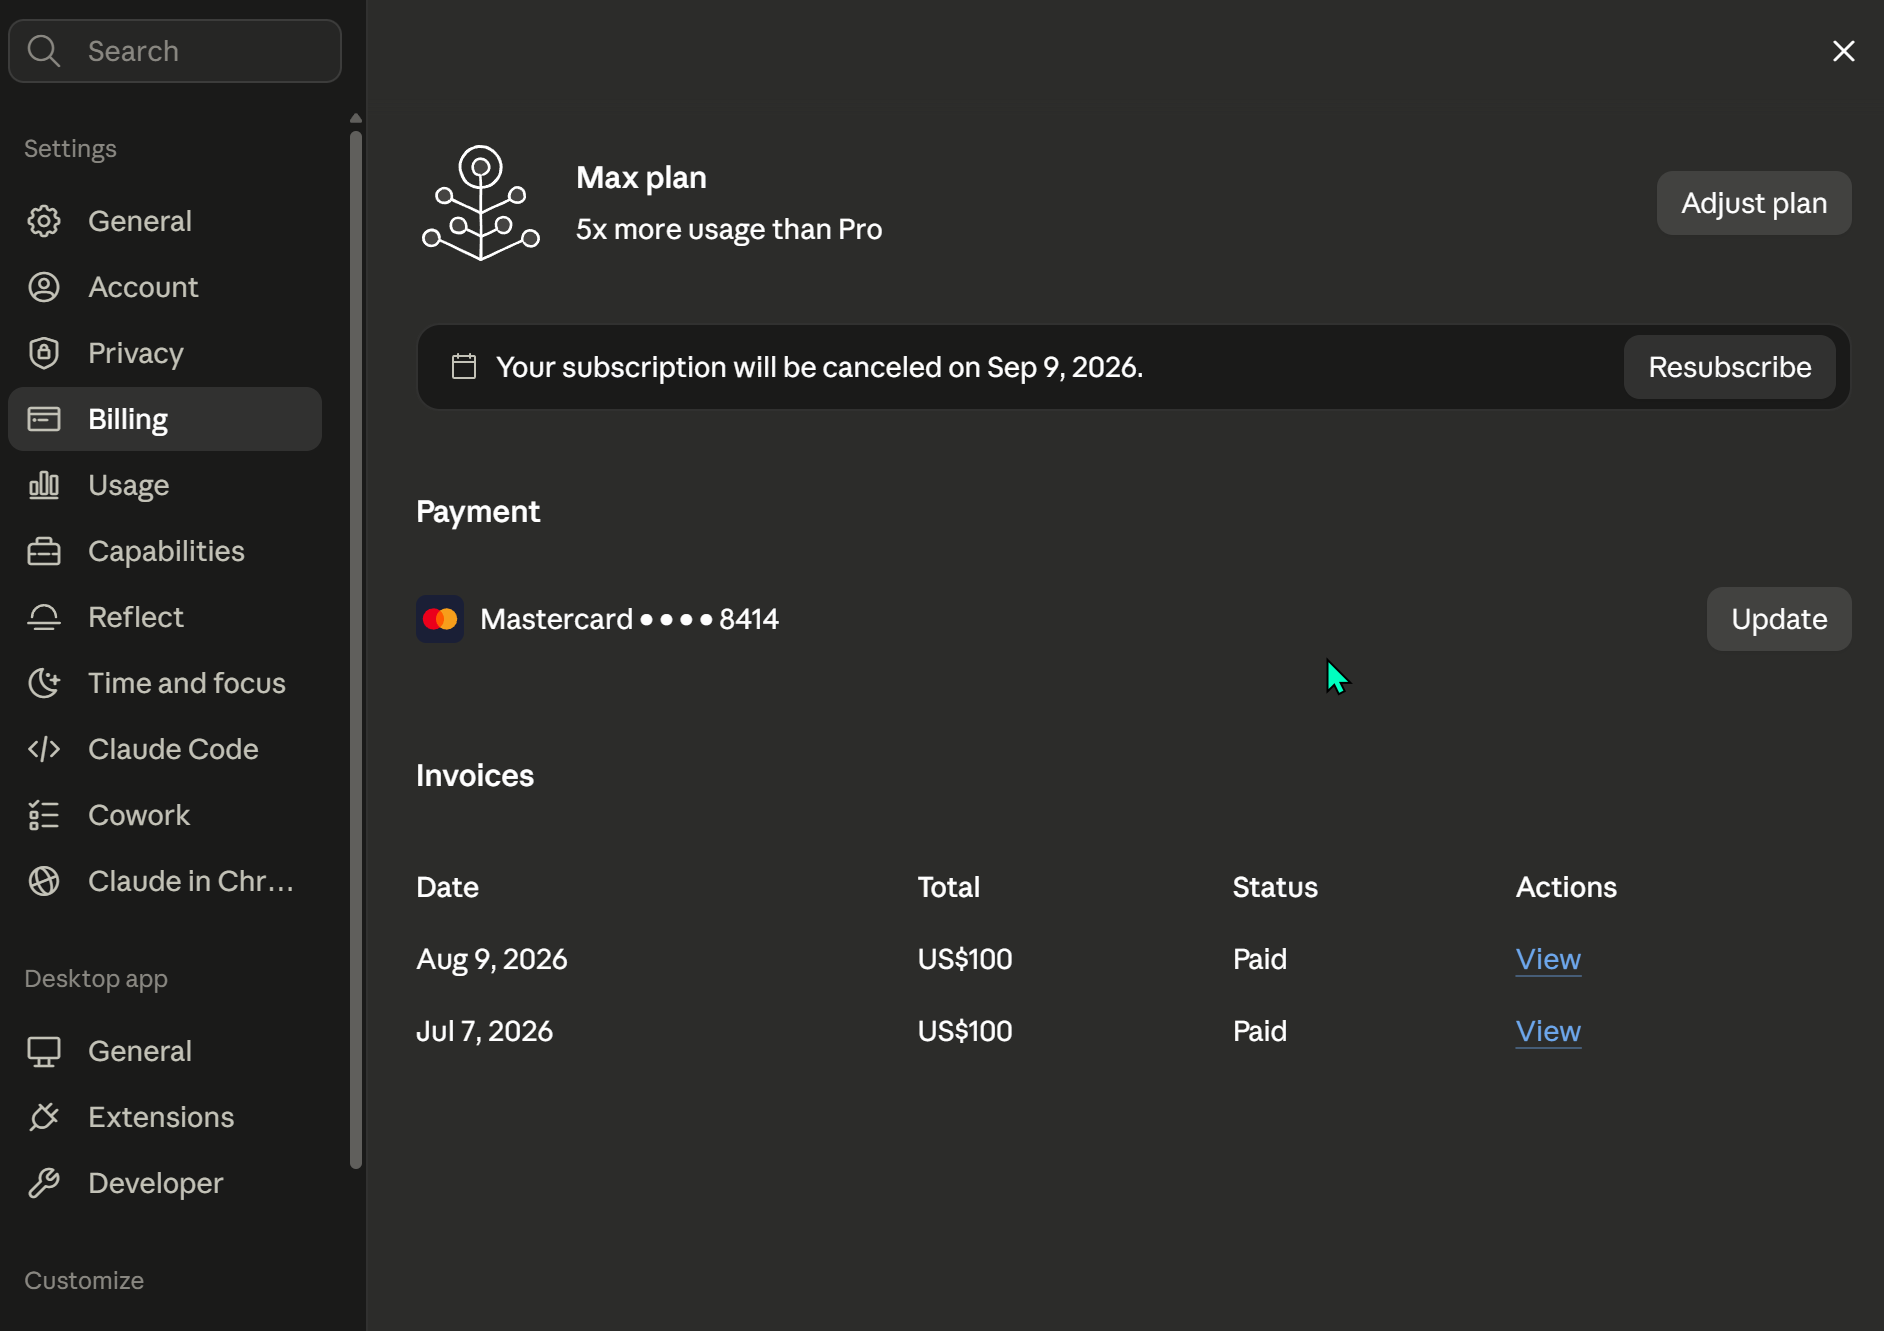Click the US$100 total for Jul 7
Screen dimensions: 1884x1331
[965, 1031]
